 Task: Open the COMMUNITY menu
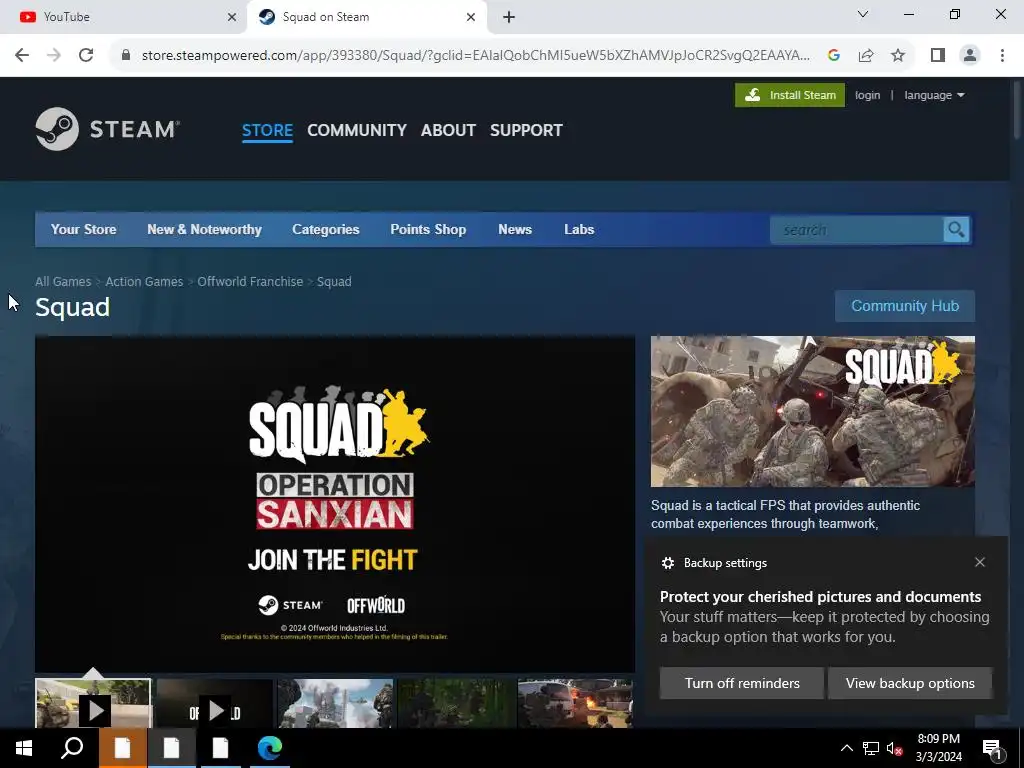(357, 130)
